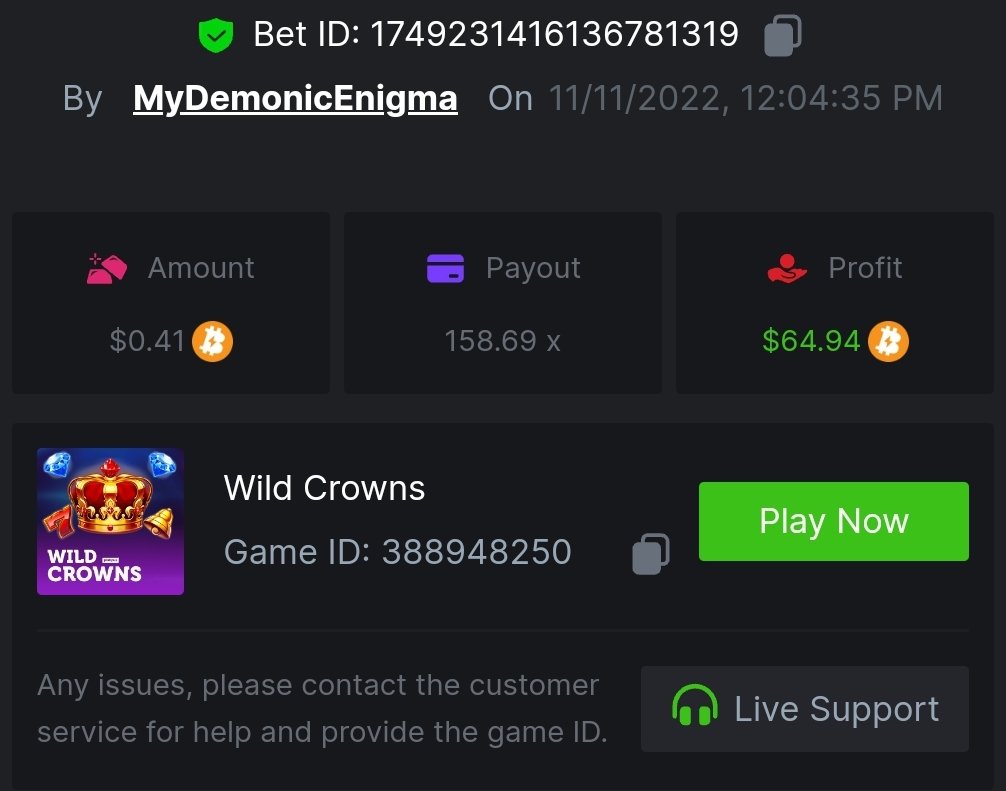Click the 158.69 x payout value
The height and width of the screenshot is (791, 1006).
coord(502,342)
